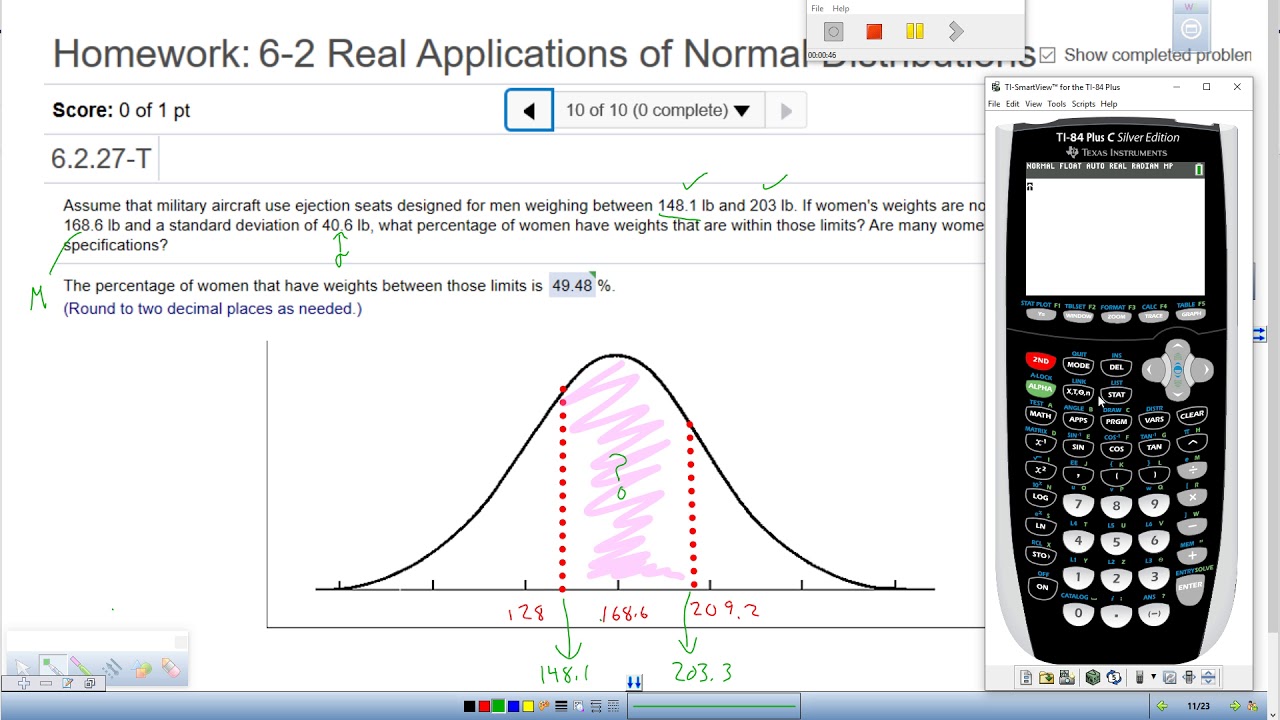Viewport: 1280px width, 720px height.
Task: Toggle Show completed problems checkbox
Action: (1047, 55)
